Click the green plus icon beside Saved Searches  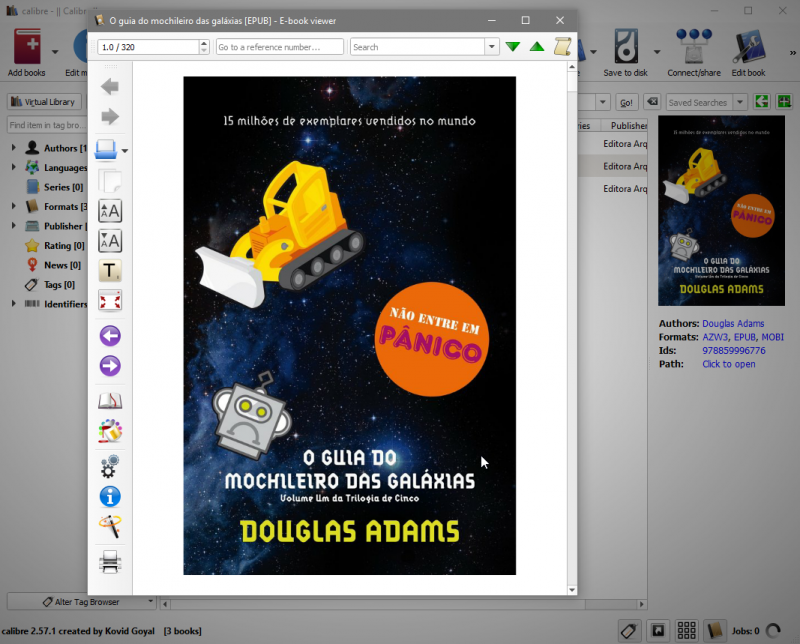(784, 102)
